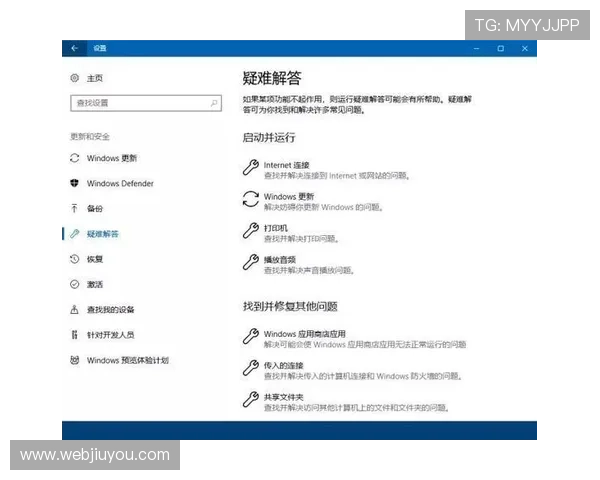Run the Windows 更新 troubleshooter
Viewport: 600px width, 480px height.
[x=289, y=197]
